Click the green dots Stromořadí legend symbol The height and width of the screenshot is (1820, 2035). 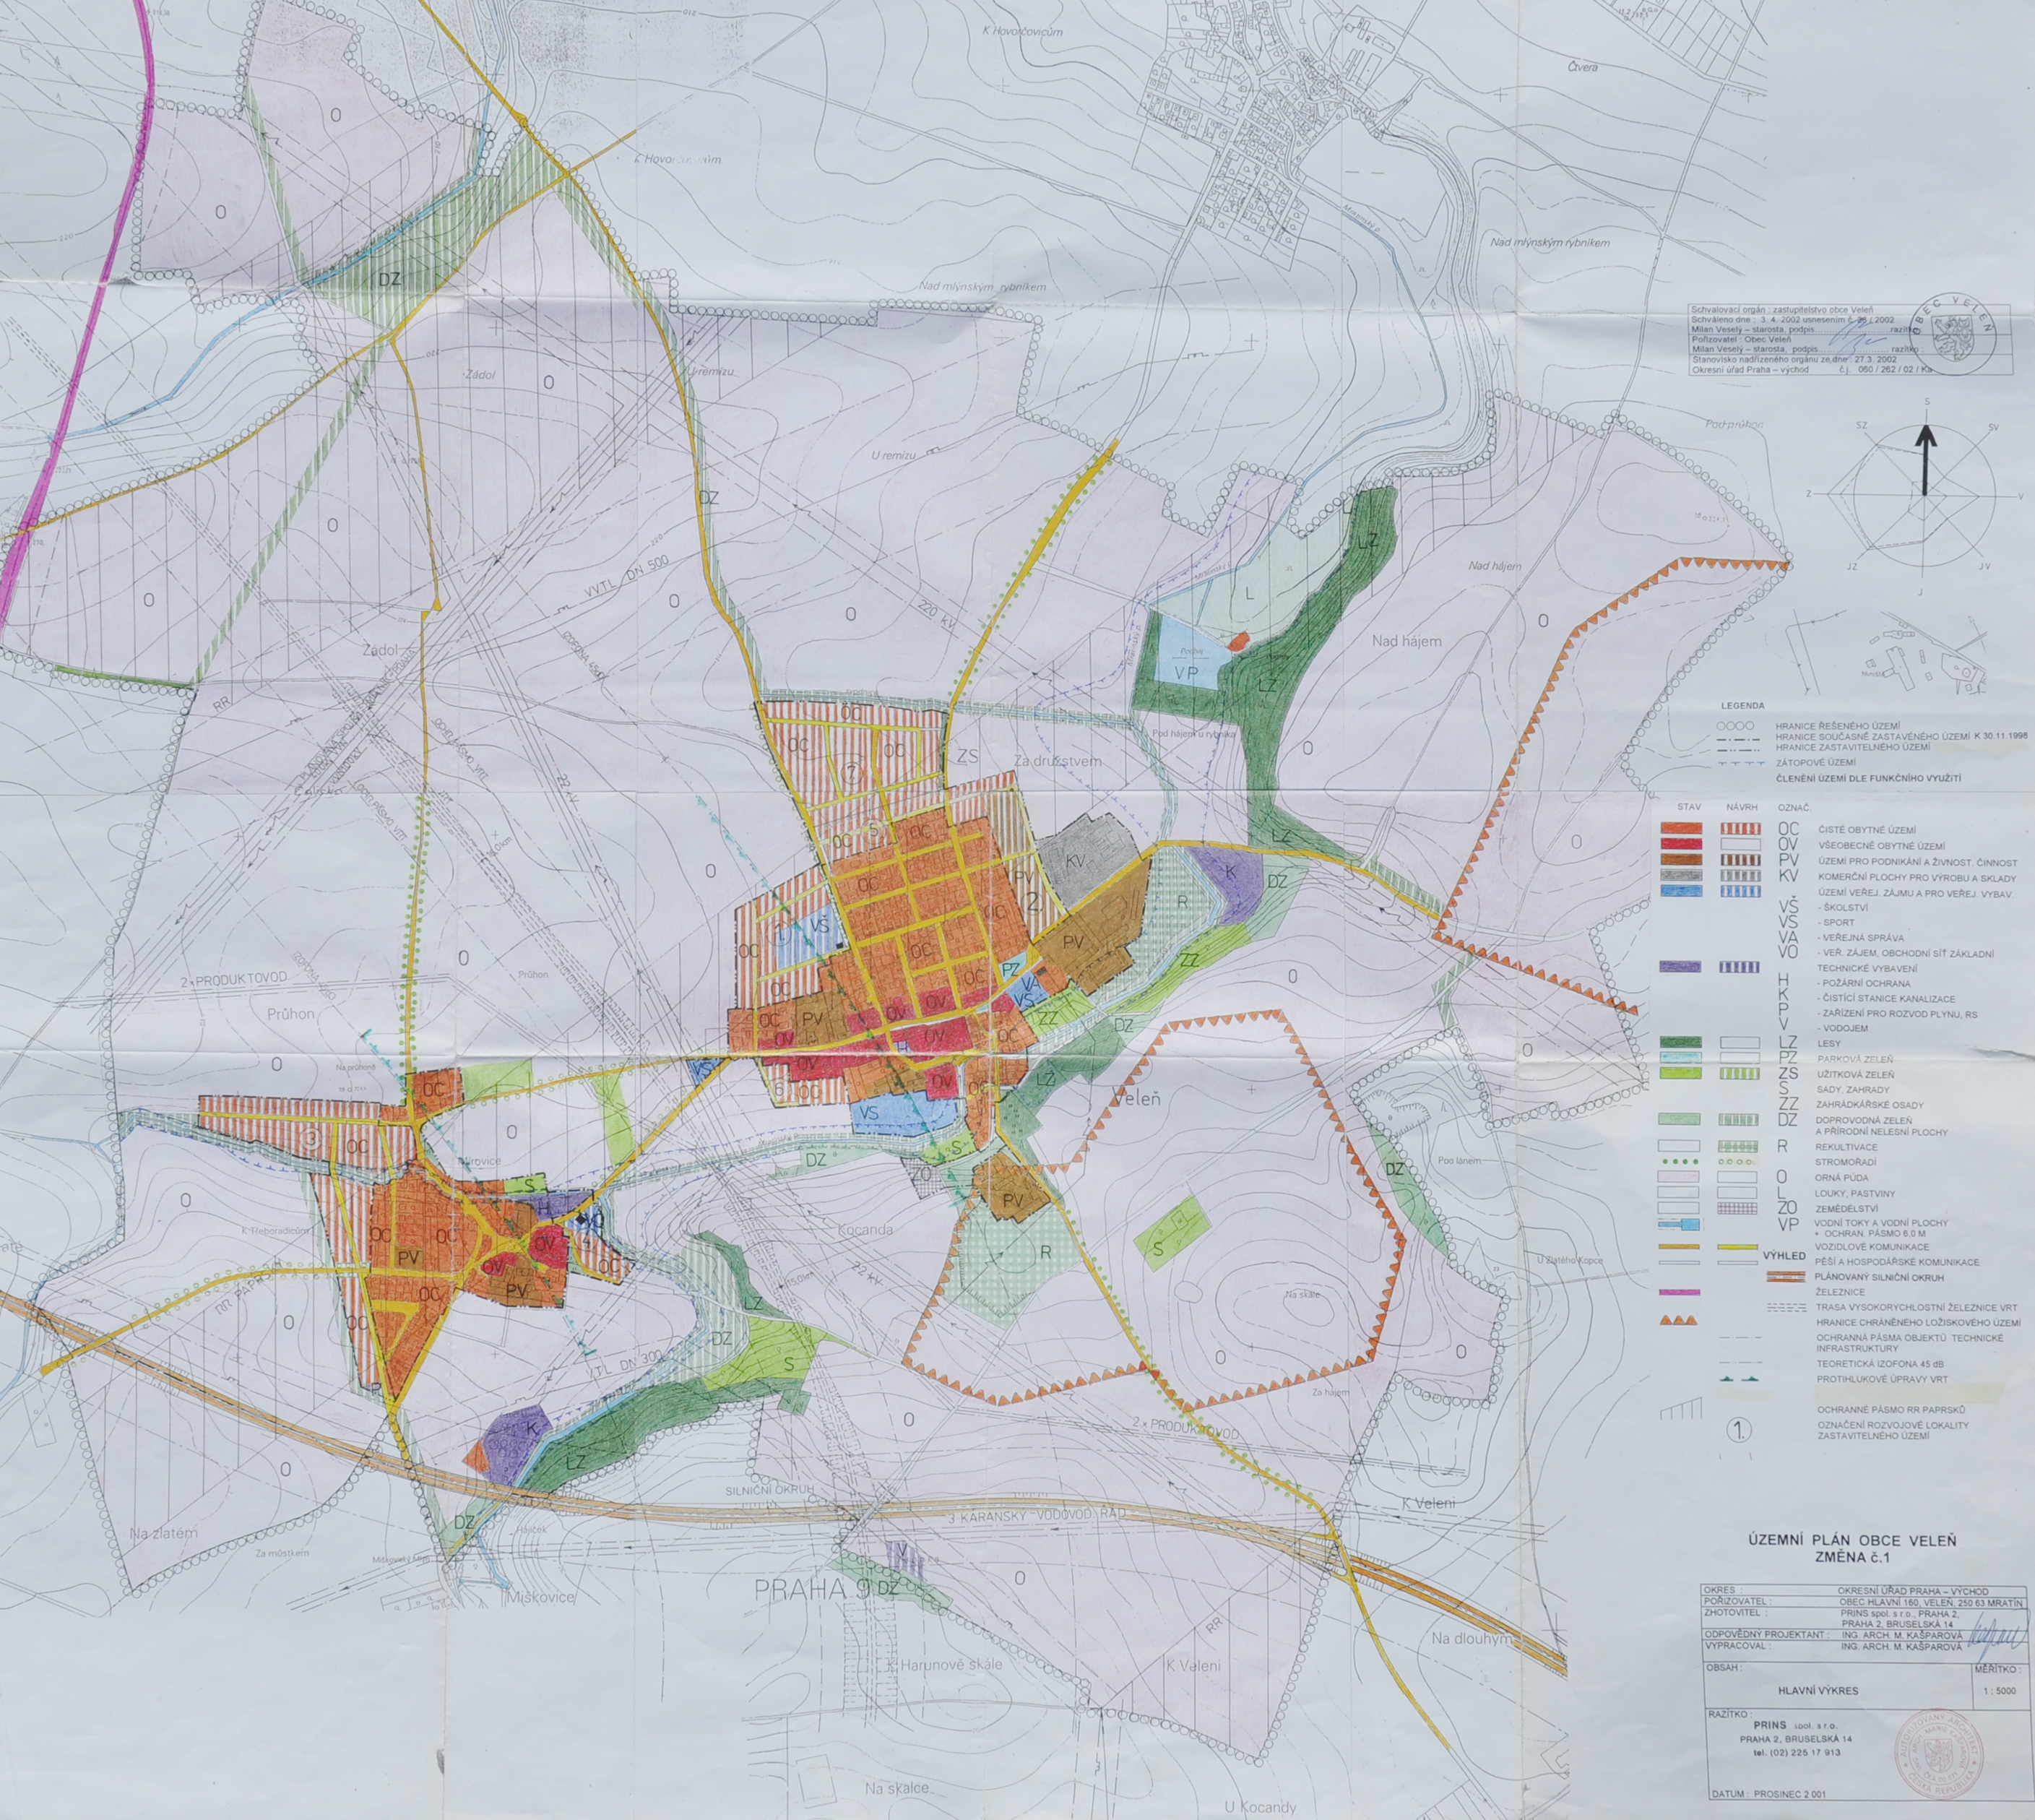tap(1679, 1162)
